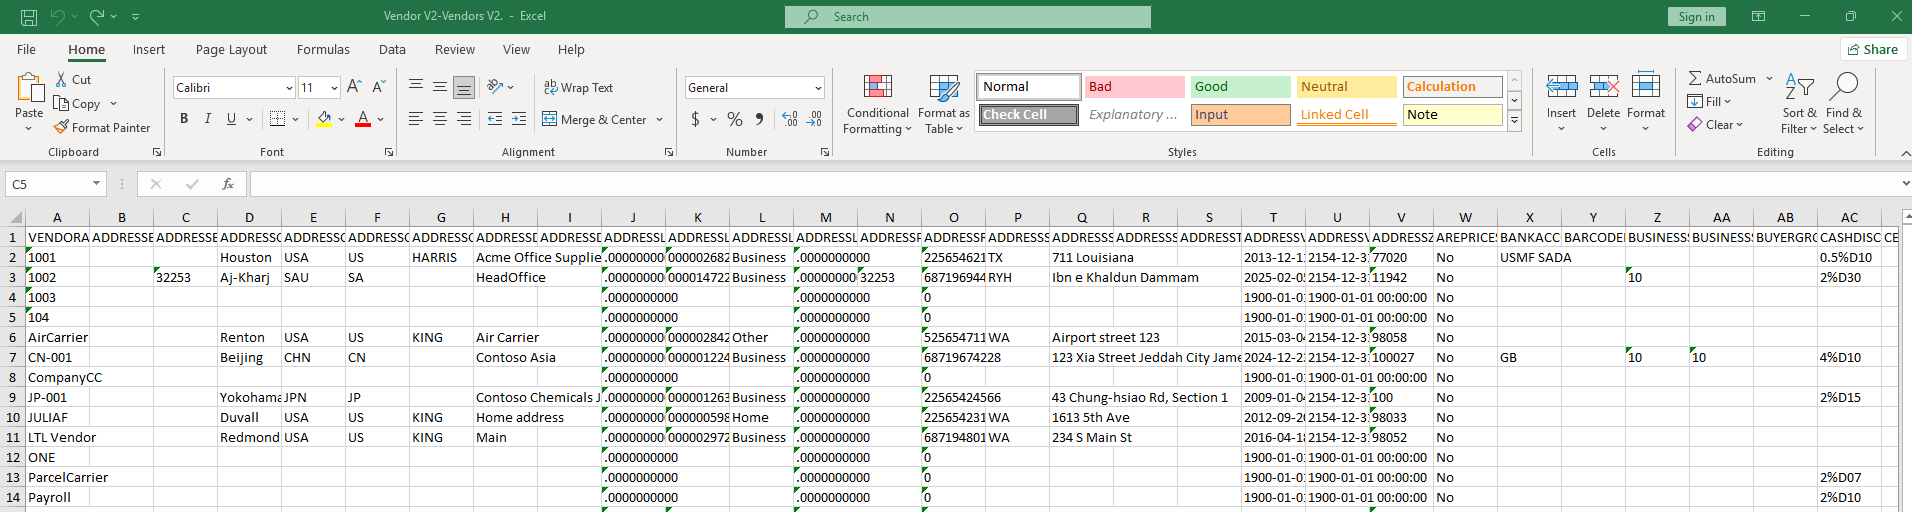Expand Merge & Center dropdown arrow
Image resolution: width=1912 pixels, height=512 pixels.
pos(660,120)
